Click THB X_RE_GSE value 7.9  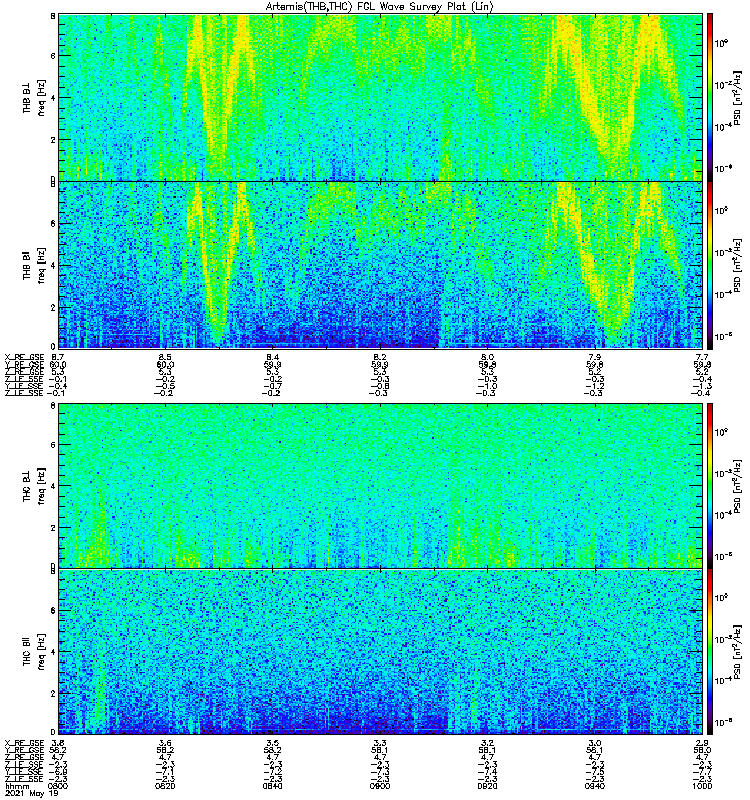tap(595, 357)
